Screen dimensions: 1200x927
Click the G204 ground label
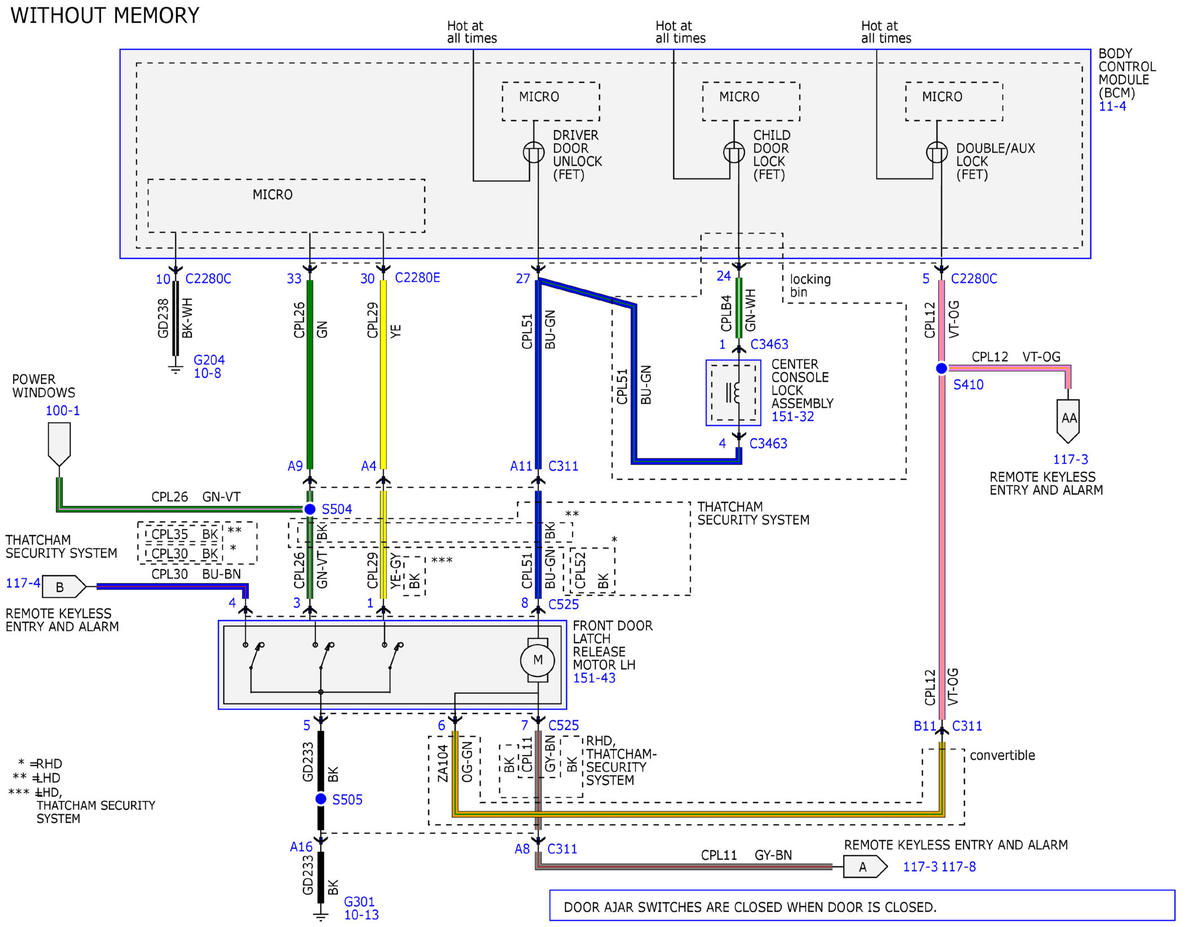(x=210, y=359)
